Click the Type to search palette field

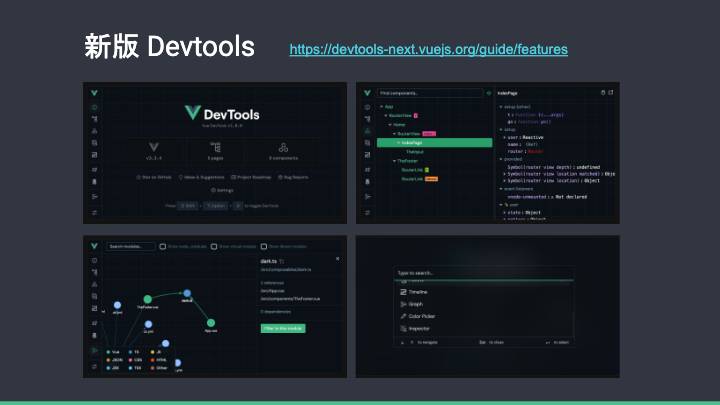pos(484,273)
